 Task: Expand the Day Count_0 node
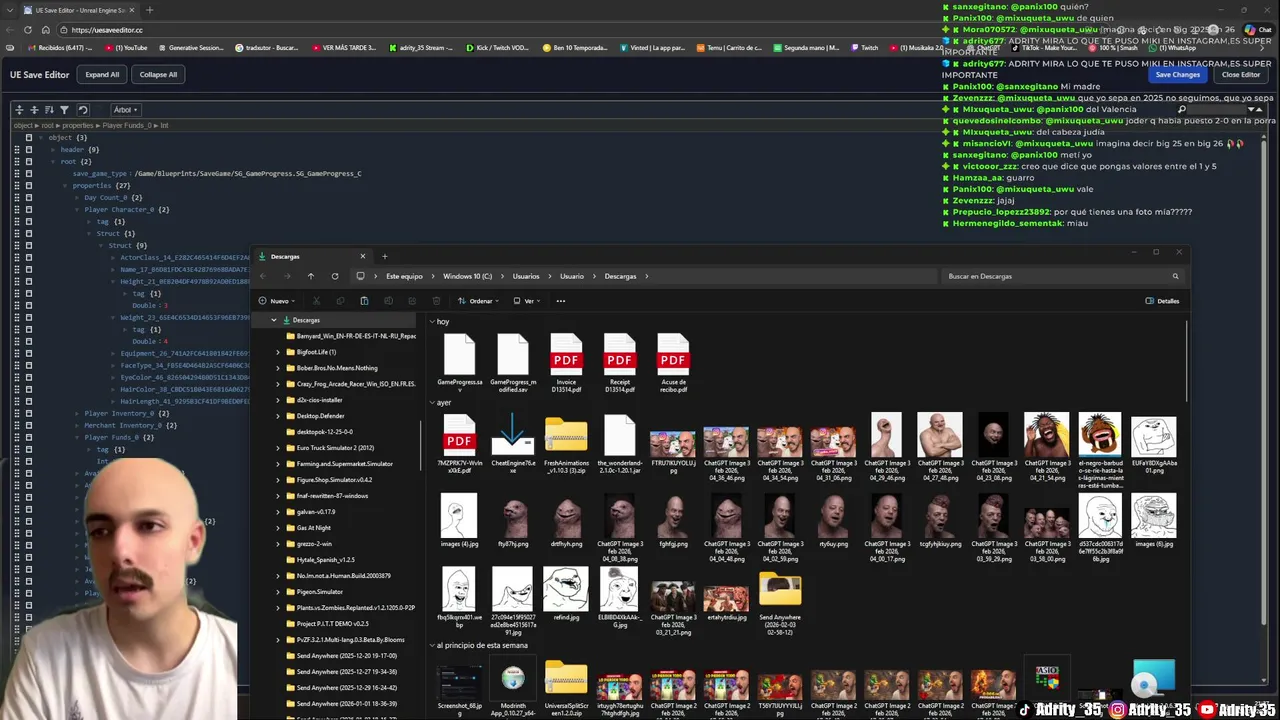(x=76, y=197)
